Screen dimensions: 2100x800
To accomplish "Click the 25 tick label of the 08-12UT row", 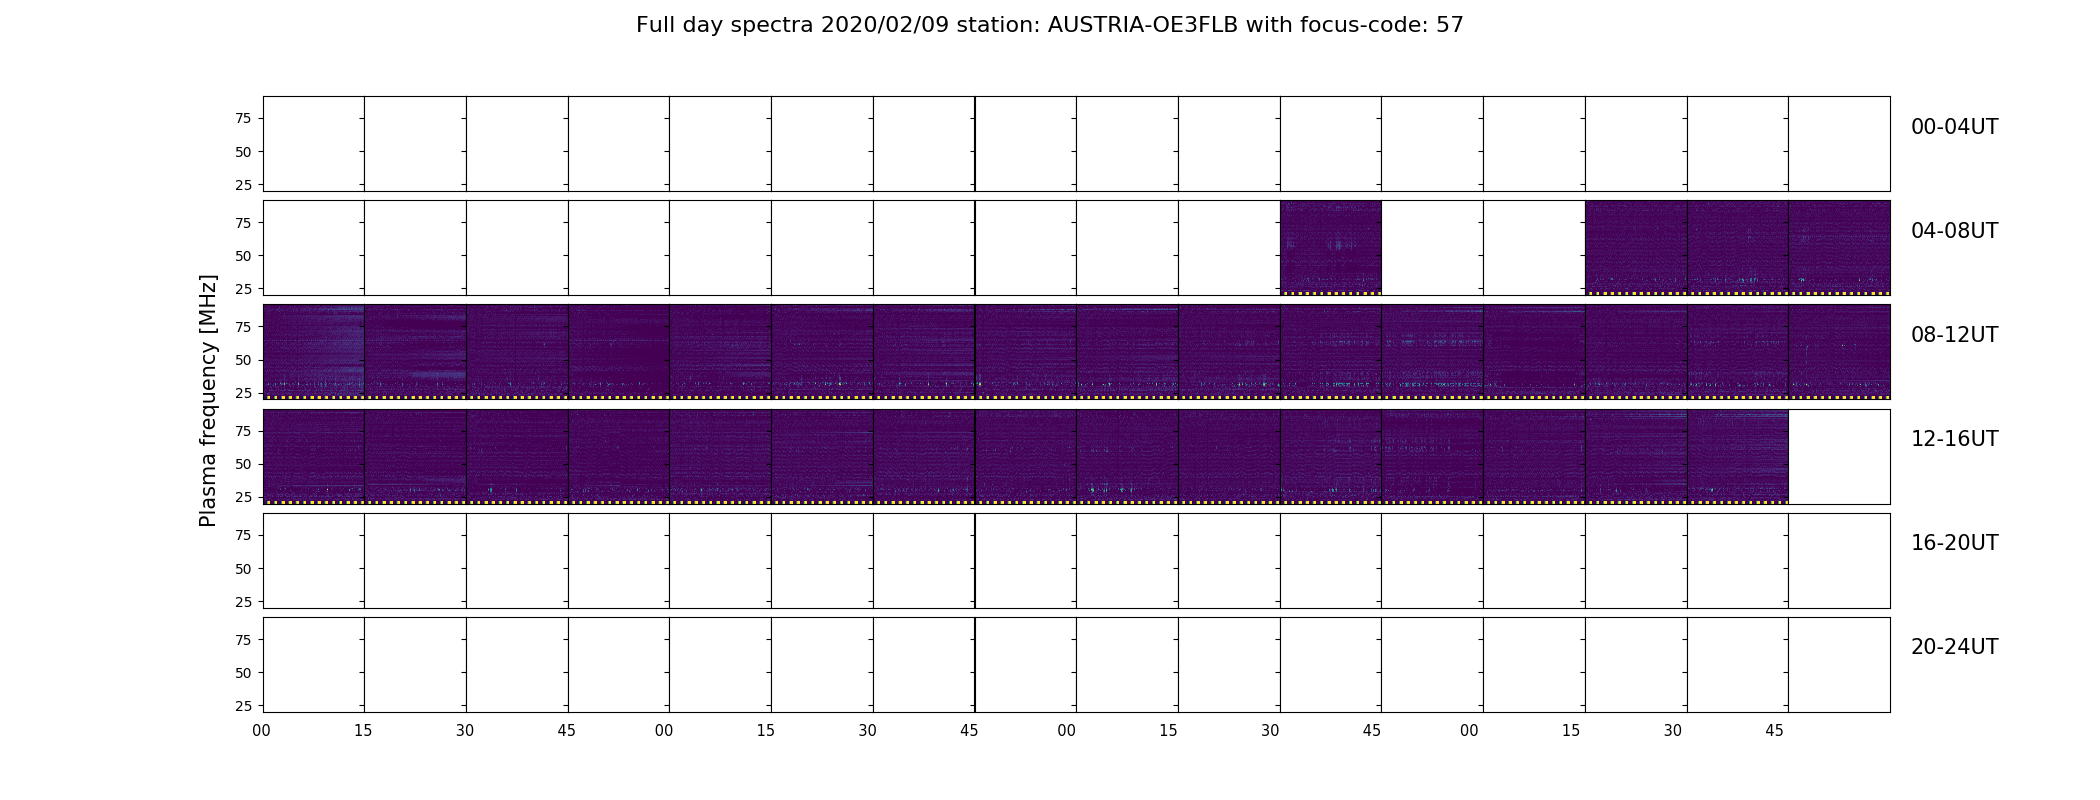I will 242,393.
